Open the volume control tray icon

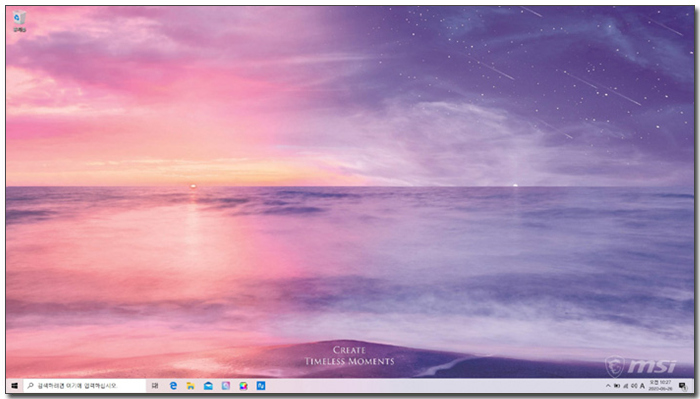pos(634,386)
